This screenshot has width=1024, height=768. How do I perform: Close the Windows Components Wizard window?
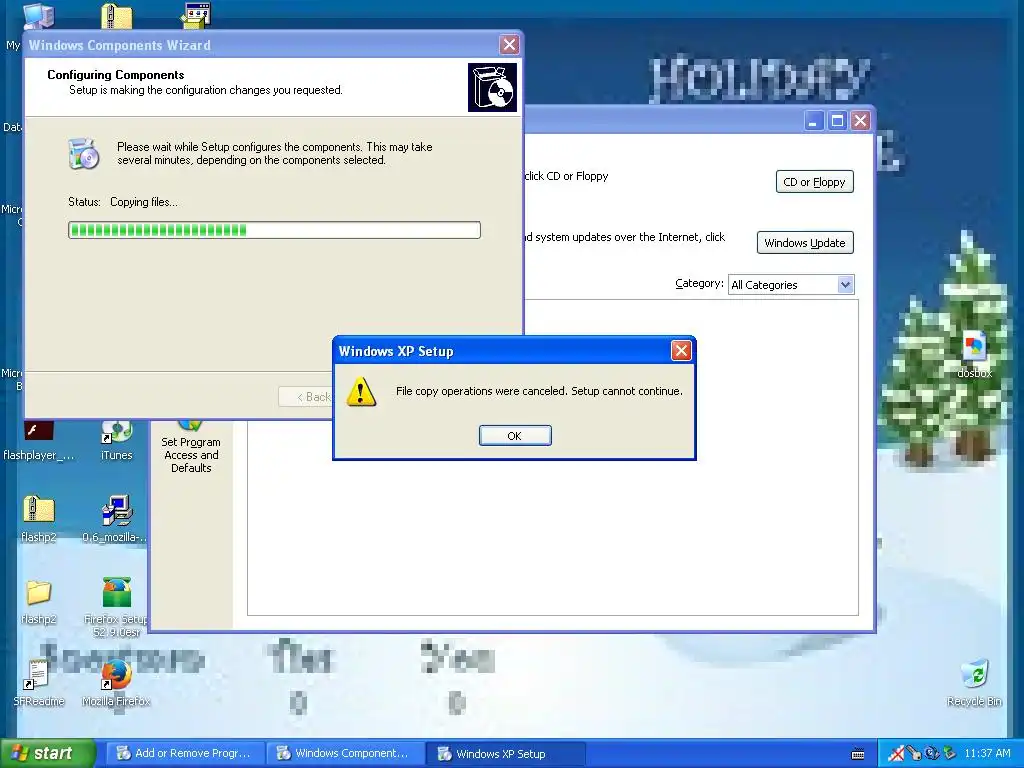(509, 44)
